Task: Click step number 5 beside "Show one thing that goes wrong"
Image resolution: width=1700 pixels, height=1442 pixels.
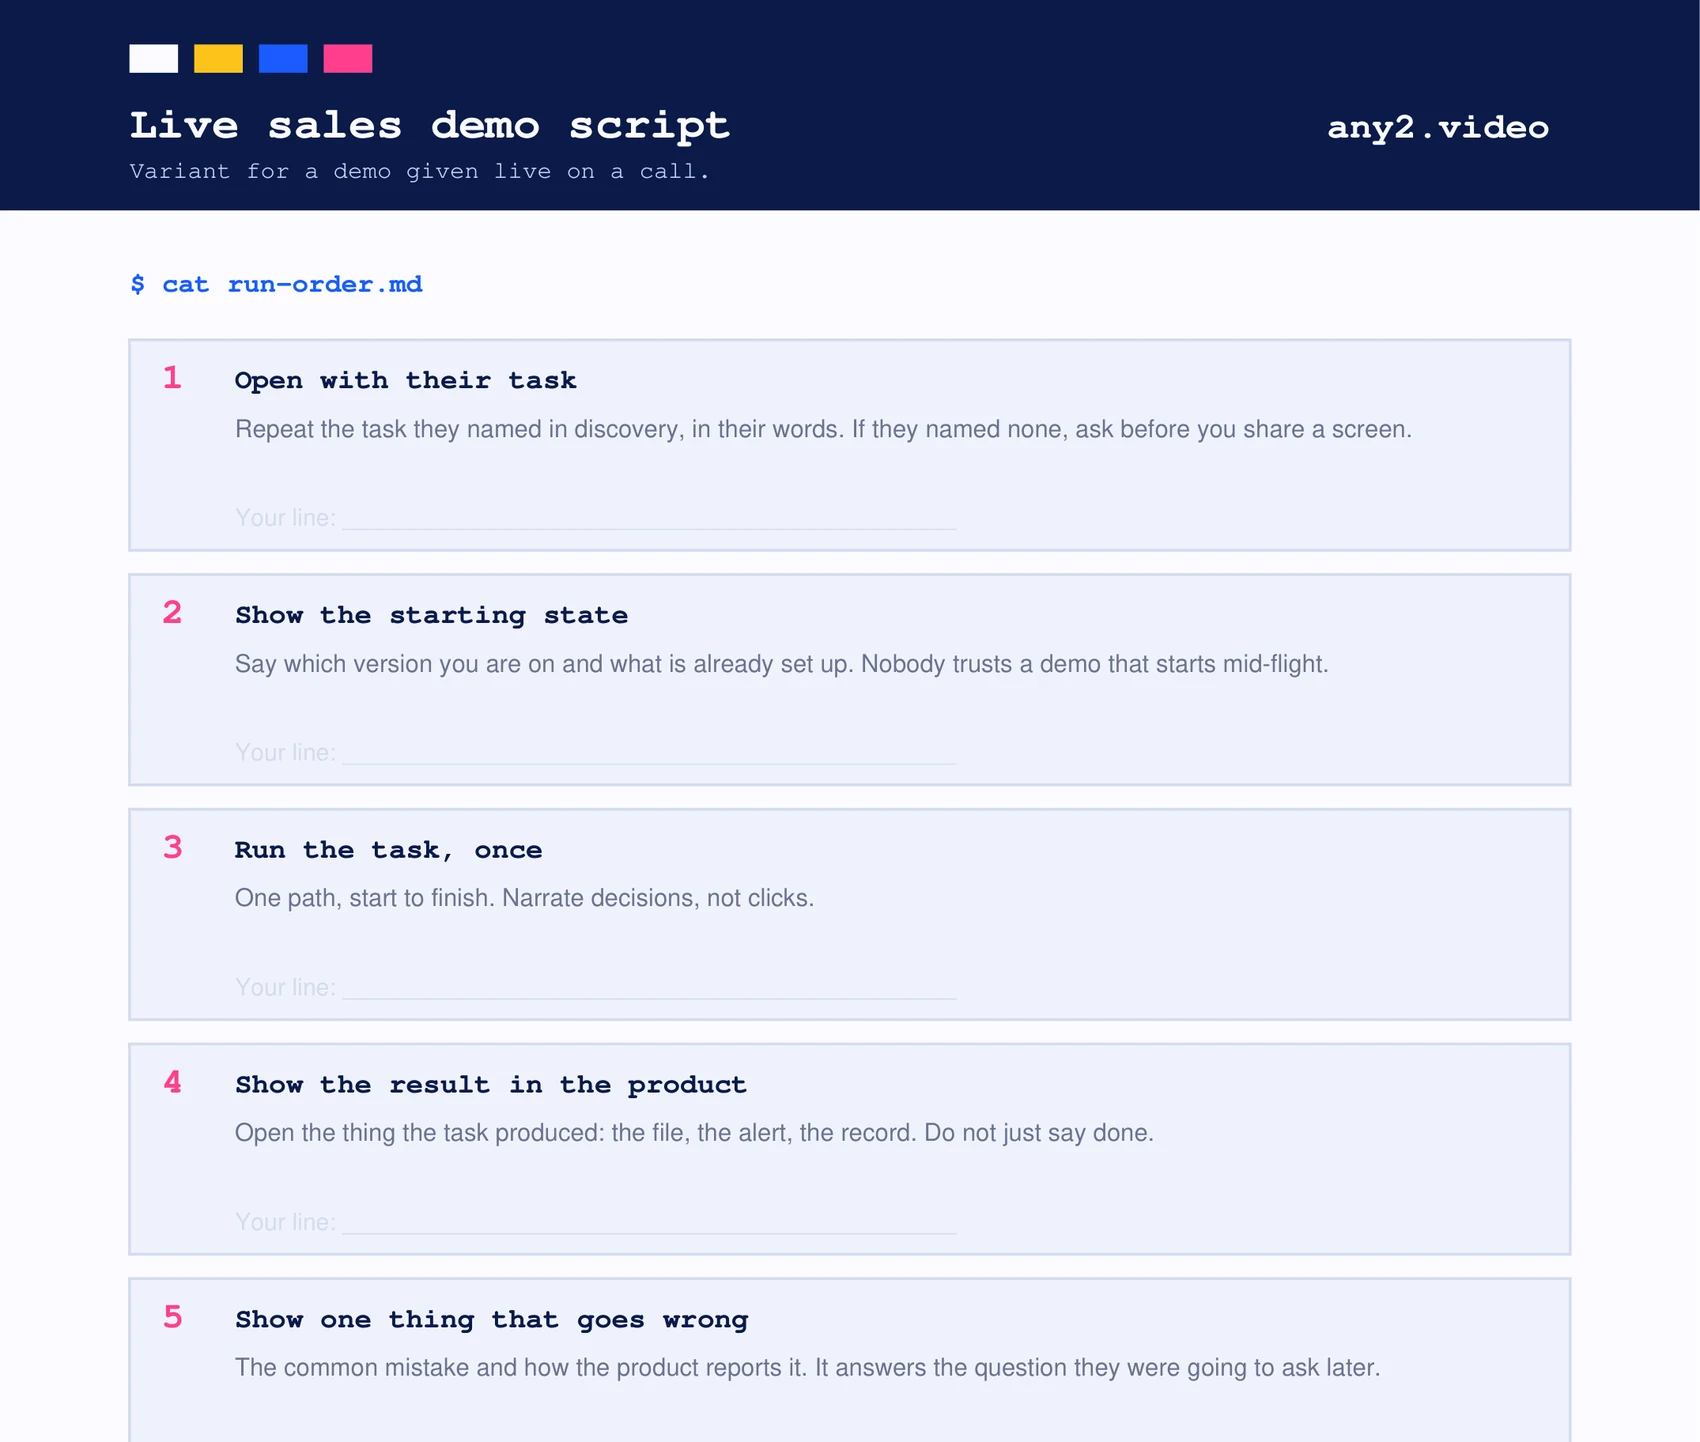Action: [172, 1317]
